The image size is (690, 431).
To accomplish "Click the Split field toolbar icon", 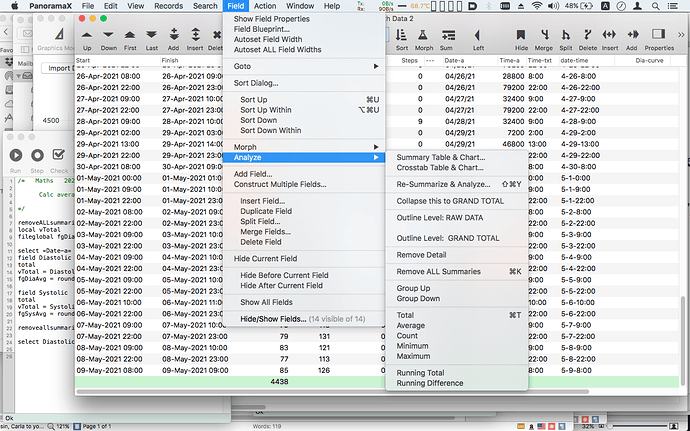I will pos(565,35).
